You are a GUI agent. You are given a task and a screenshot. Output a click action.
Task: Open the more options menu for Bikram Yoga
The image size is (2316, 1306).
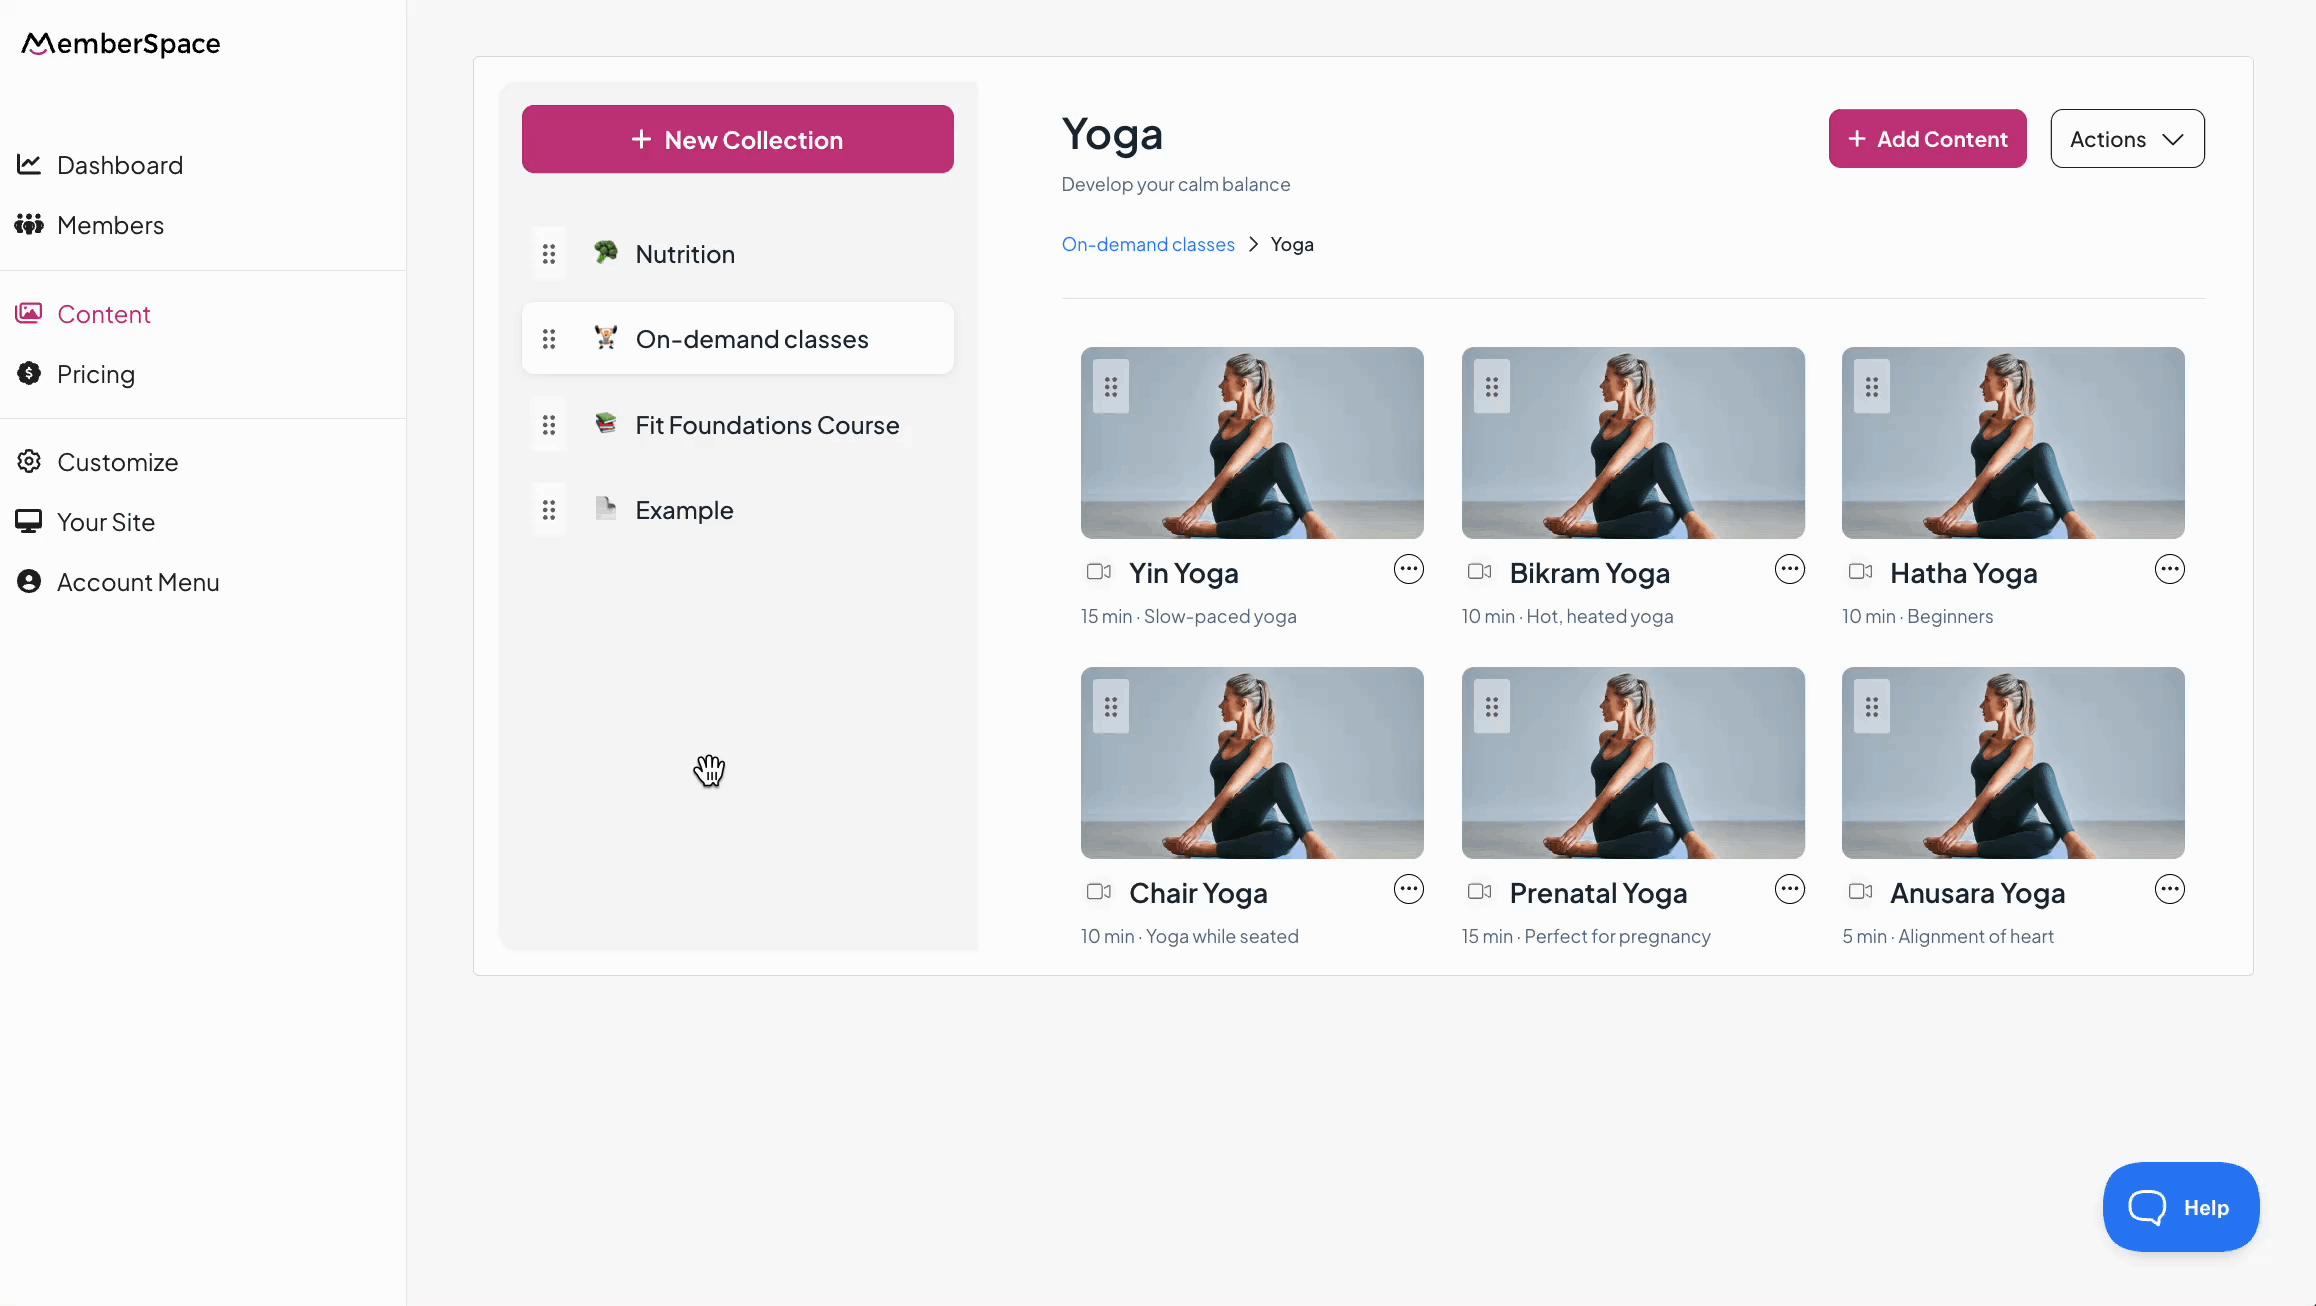tap(1790, 570)
